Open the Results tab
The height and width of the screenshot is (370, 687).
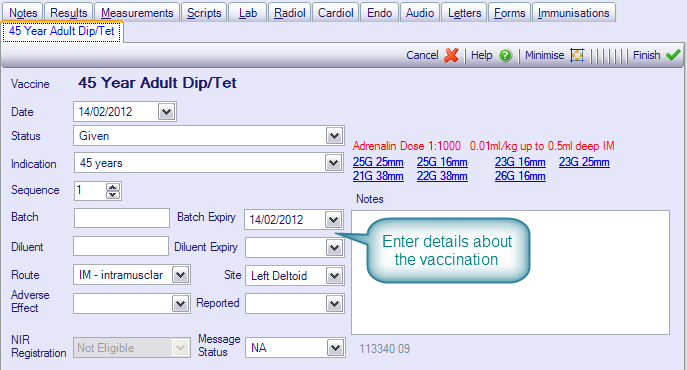[68, 13]
